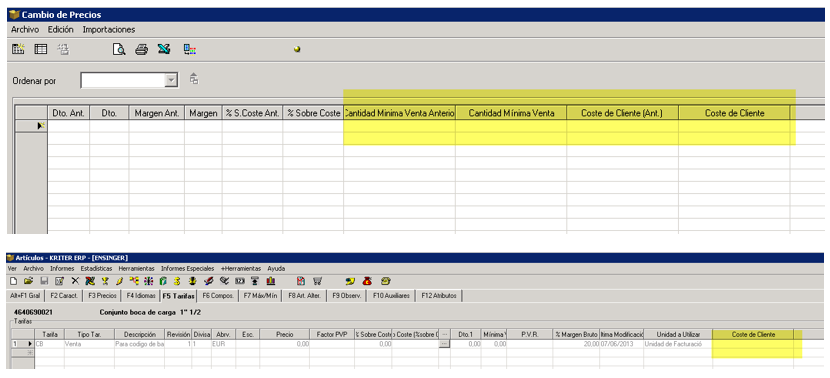Click the shopping cart icon in Artículos toolbar

(317, 281)
